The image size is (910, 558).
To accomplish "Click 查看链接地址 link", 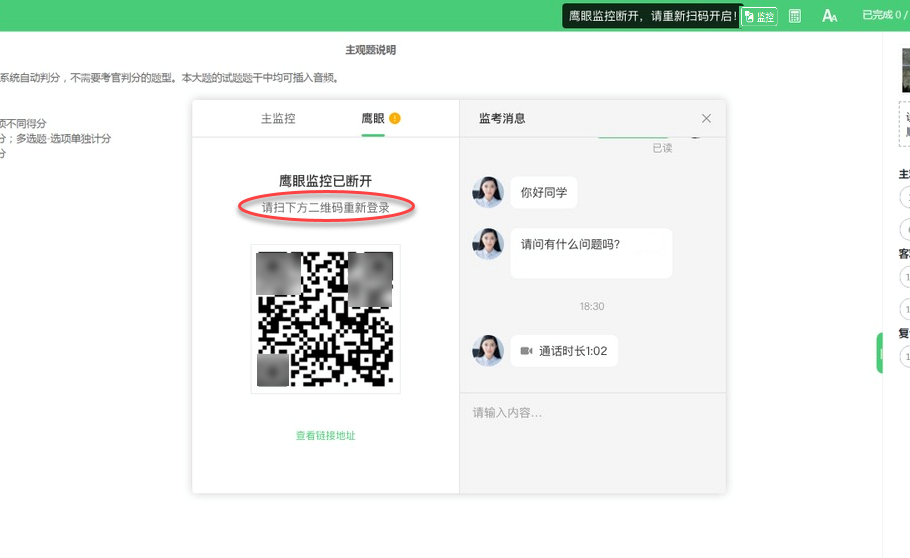I will 325,436.
